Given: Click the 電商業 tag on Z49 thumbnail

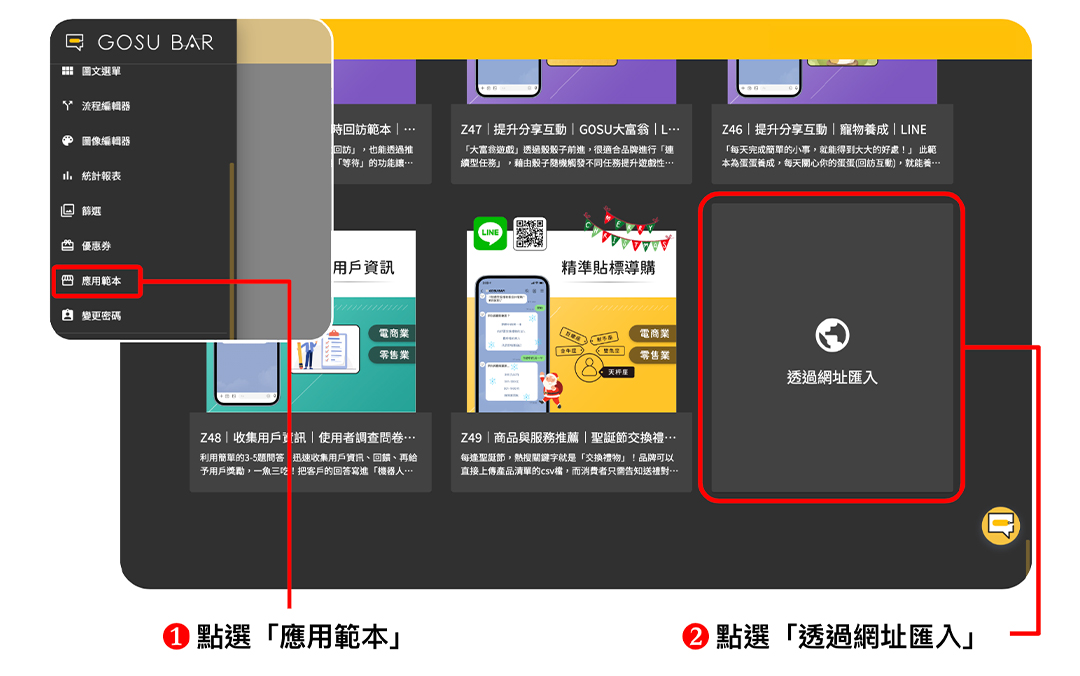Looking at the screenshot, I should point(652,334).
